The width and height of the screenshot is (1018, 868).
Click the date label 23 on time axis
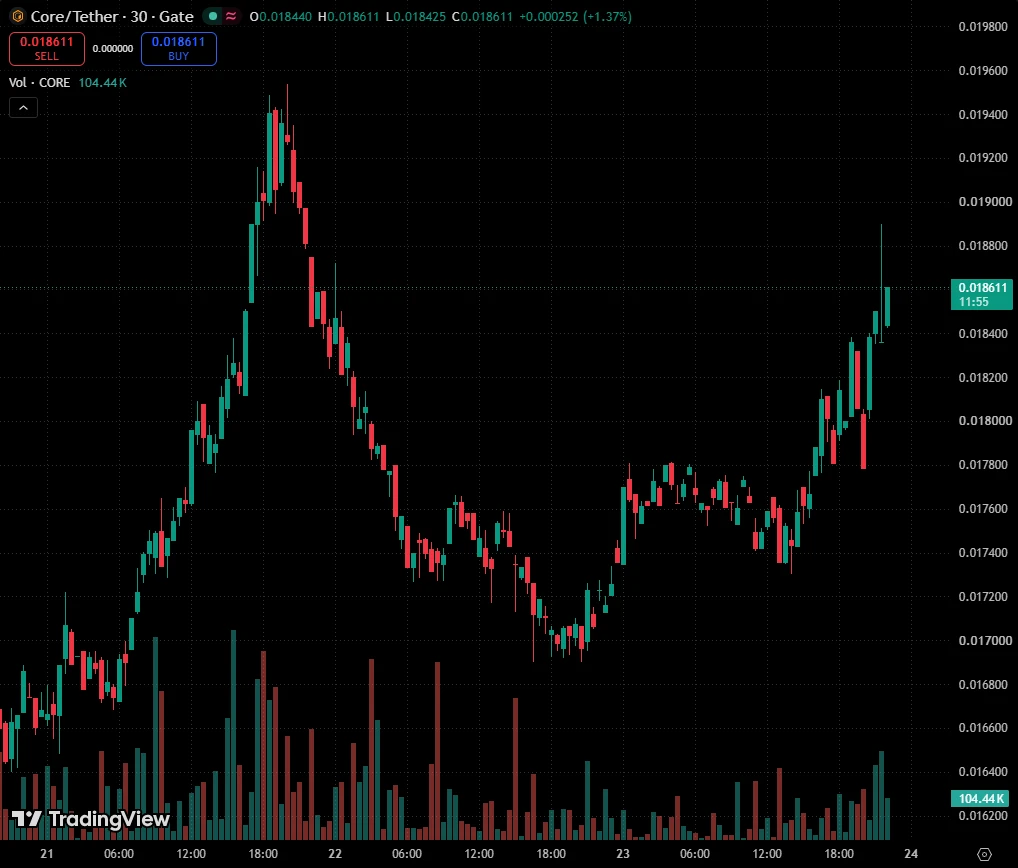(623, 854)
